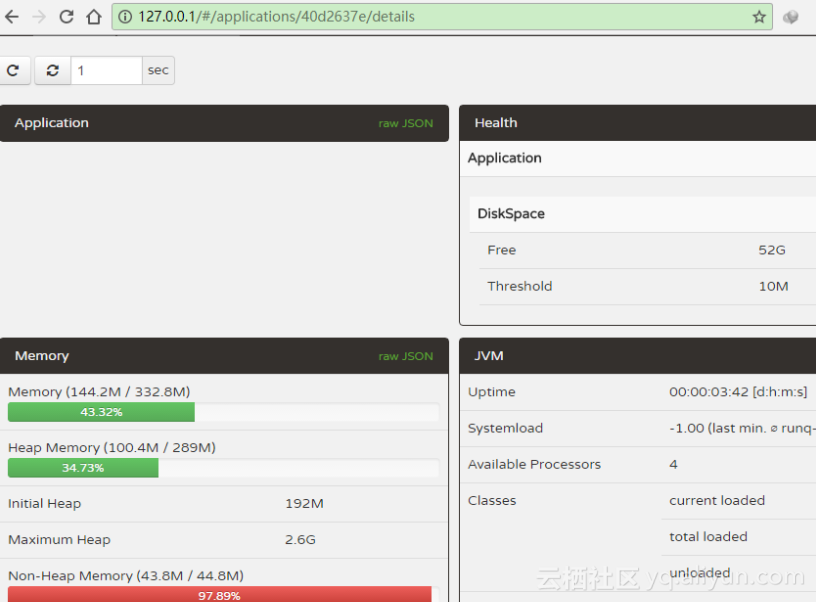The height and width of the screenshot is (602, 816).
Task: Click the Threshold label
Action: click(x=519, y=286)
